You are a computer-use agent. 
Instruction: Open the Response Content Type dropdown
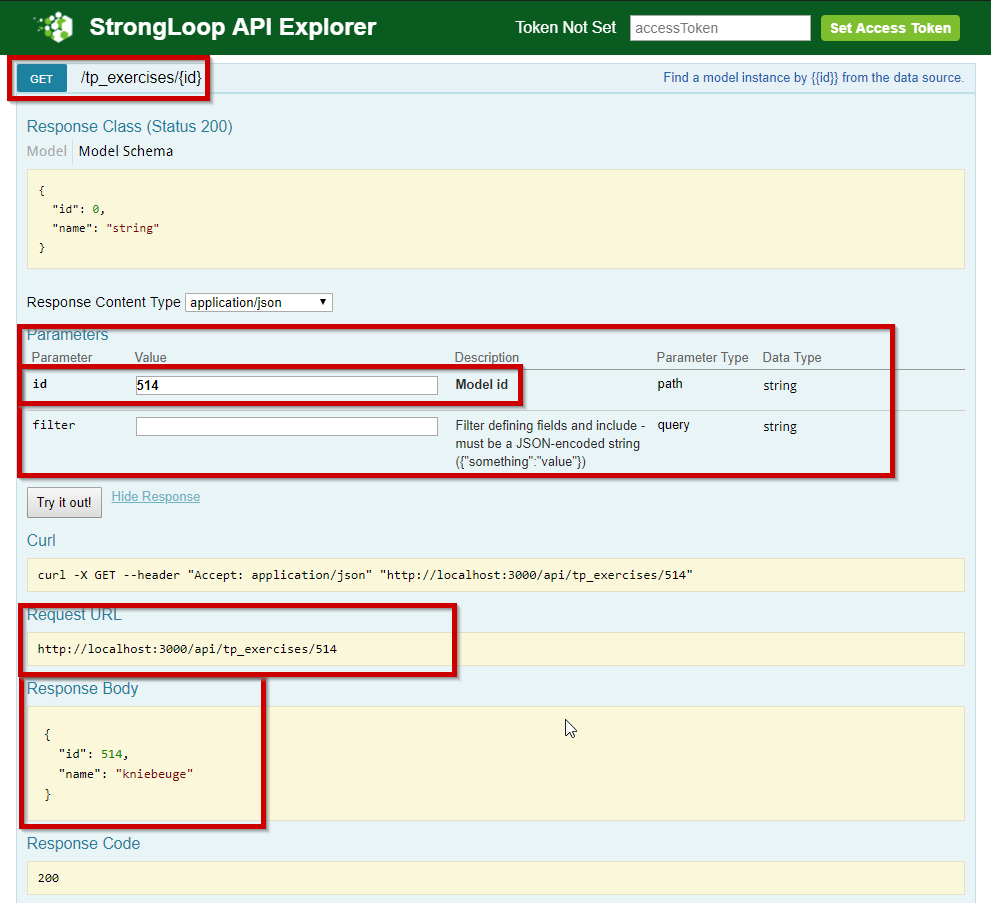258,302
